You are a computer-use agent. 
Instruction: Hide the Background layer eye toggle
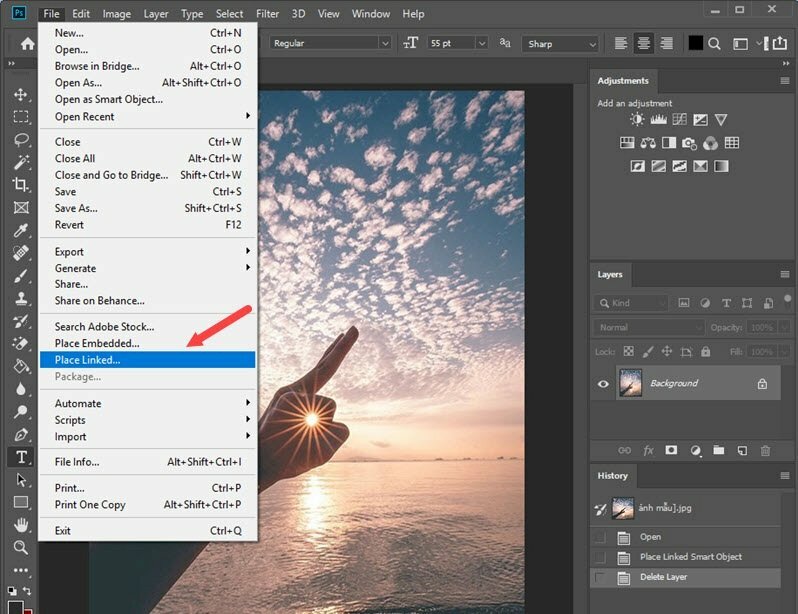603,384
